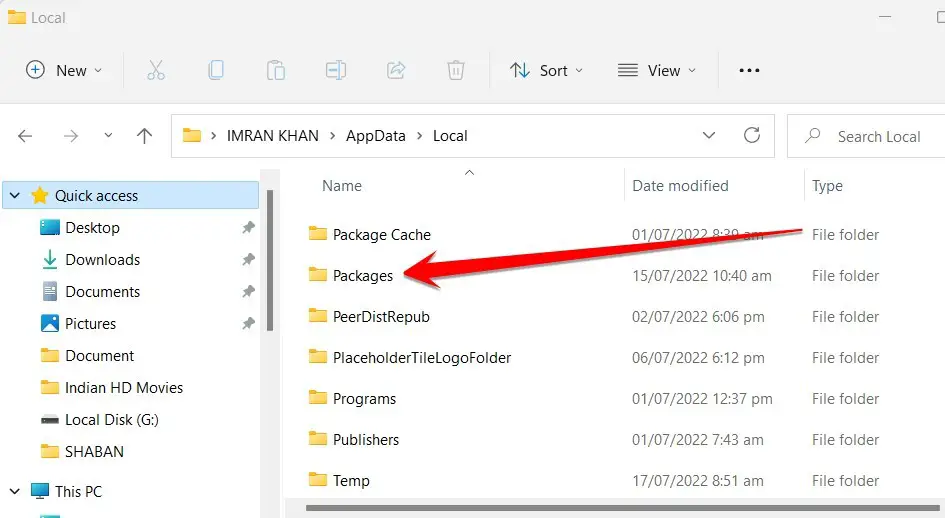Screen dimensions: 945x518
Task: Click the Rename icon in toolbar
Action: [336, 71]
